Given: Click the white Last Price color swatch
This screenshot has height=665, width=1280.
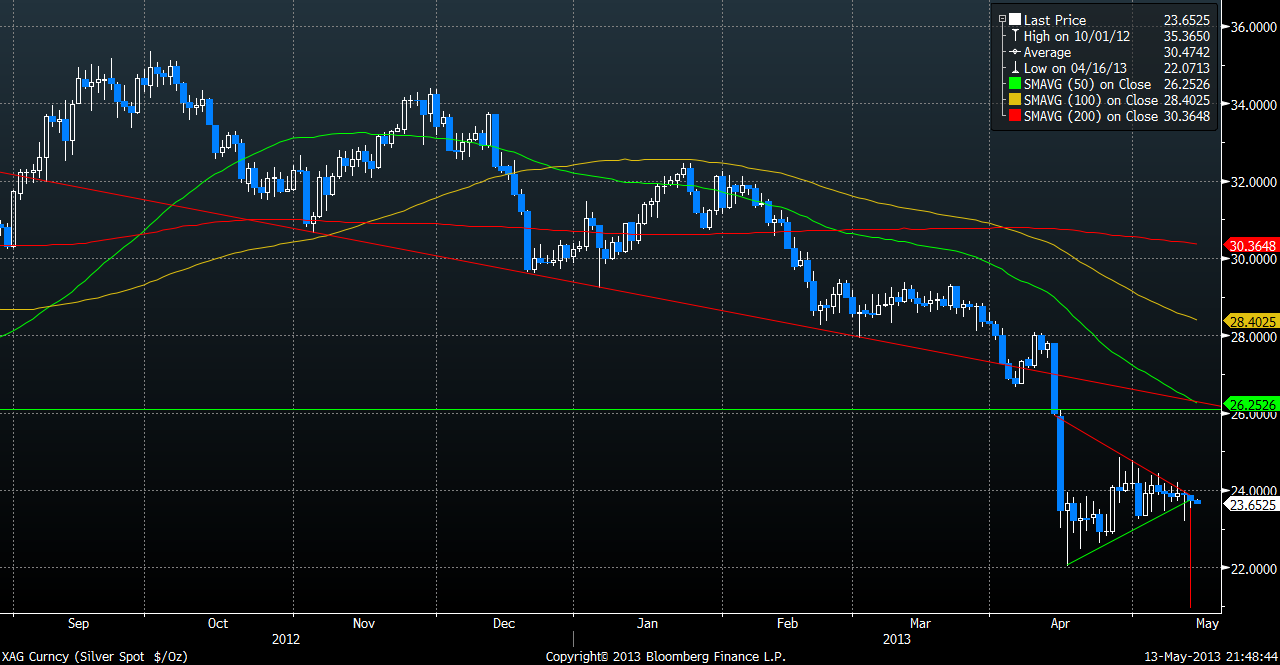Looking at the screenshot, I should (1014, 20).
